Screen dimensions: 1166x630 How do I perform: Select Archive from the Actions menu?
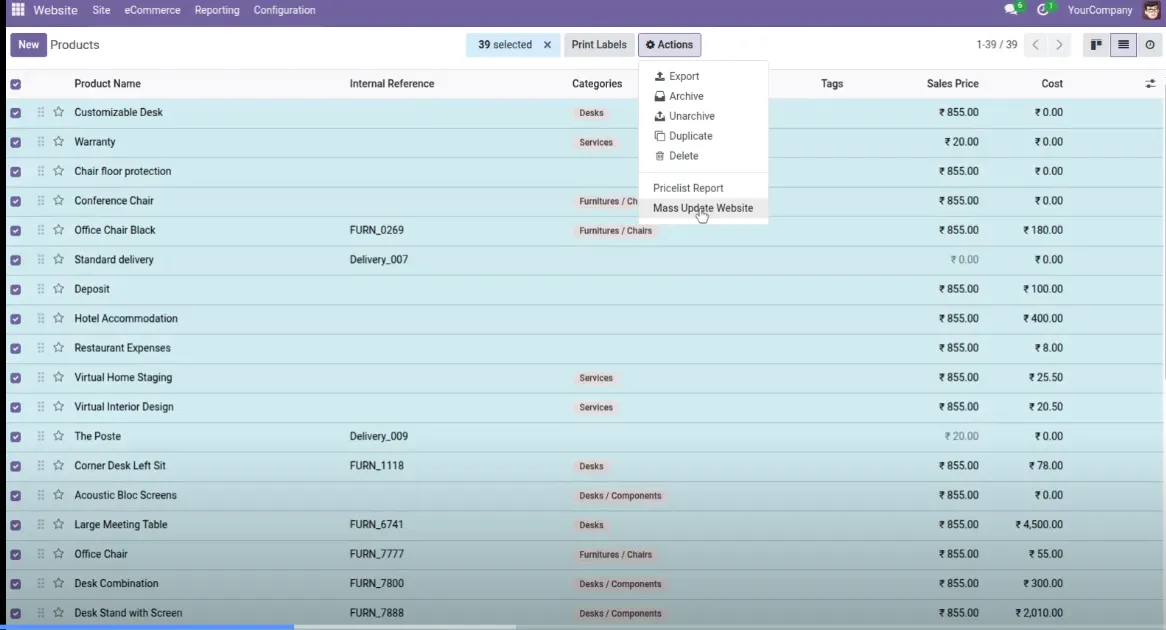[686, 96]
